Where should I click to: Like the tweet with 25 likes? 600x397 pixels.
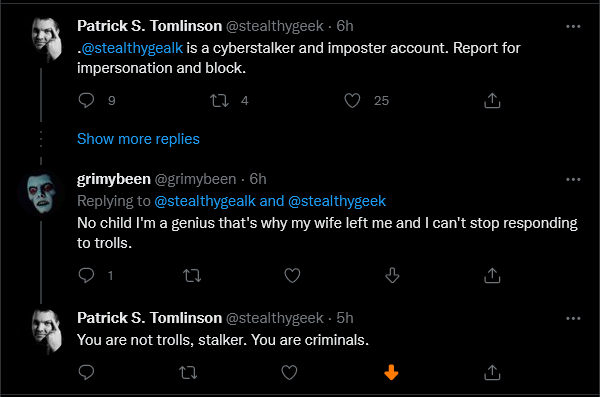coord(352,100)
